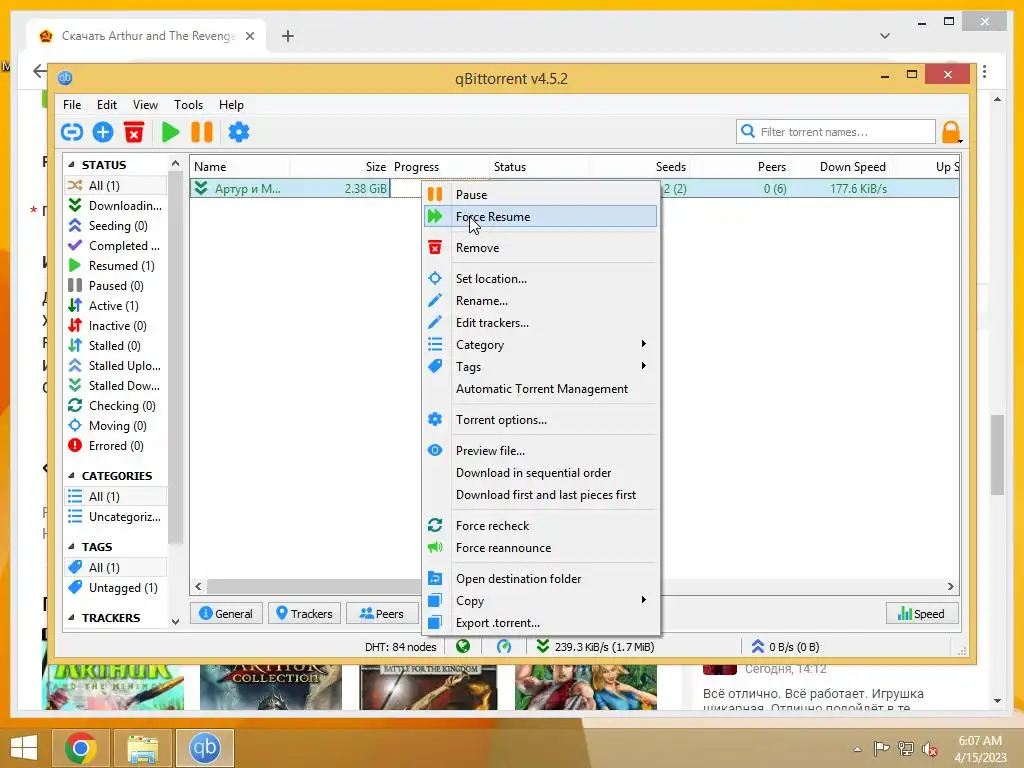Select Stalled (0) status filter

tap(116, 345)
